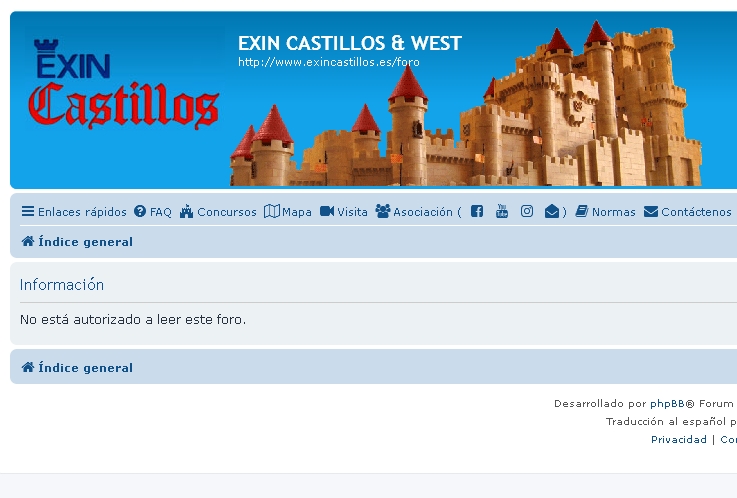Click the Exin Castillos logo
737x498 pixels.
tap(124, 85)
